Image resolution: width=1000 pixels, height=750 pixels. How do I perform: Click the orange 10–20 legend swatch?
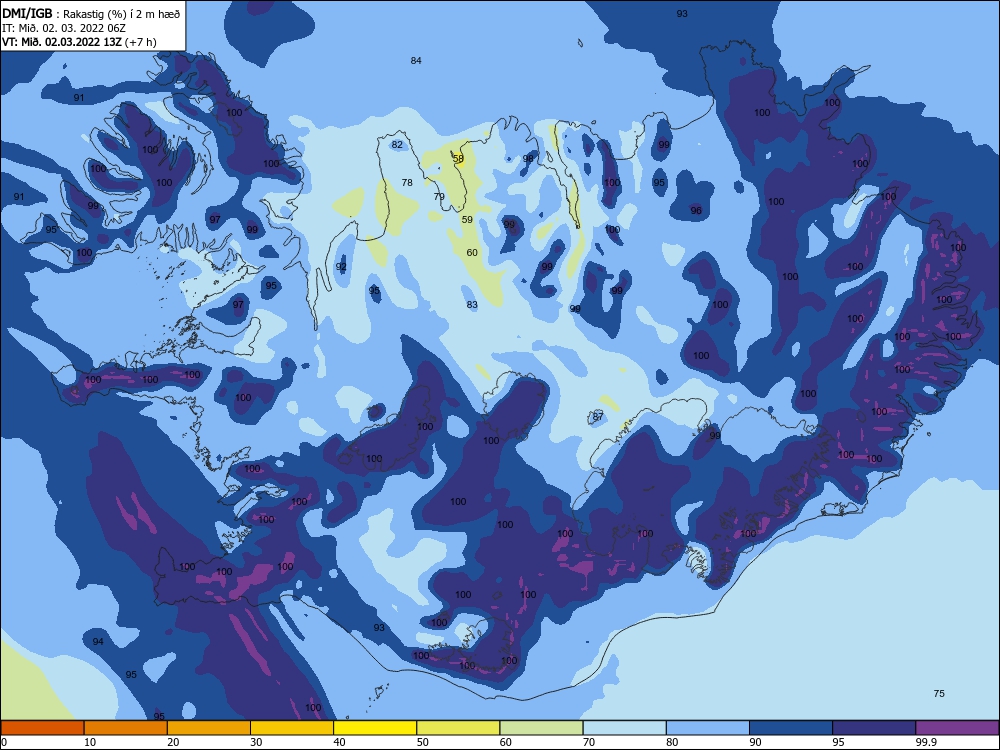click(126, 728)
